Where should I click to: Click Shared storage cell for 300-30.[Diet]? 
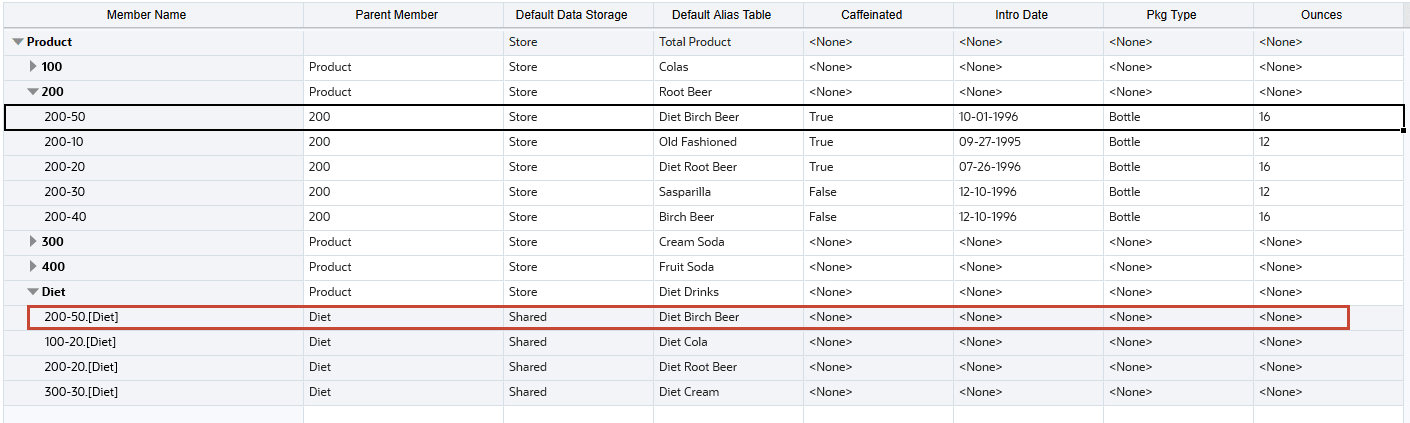click(x=527, y=392)
